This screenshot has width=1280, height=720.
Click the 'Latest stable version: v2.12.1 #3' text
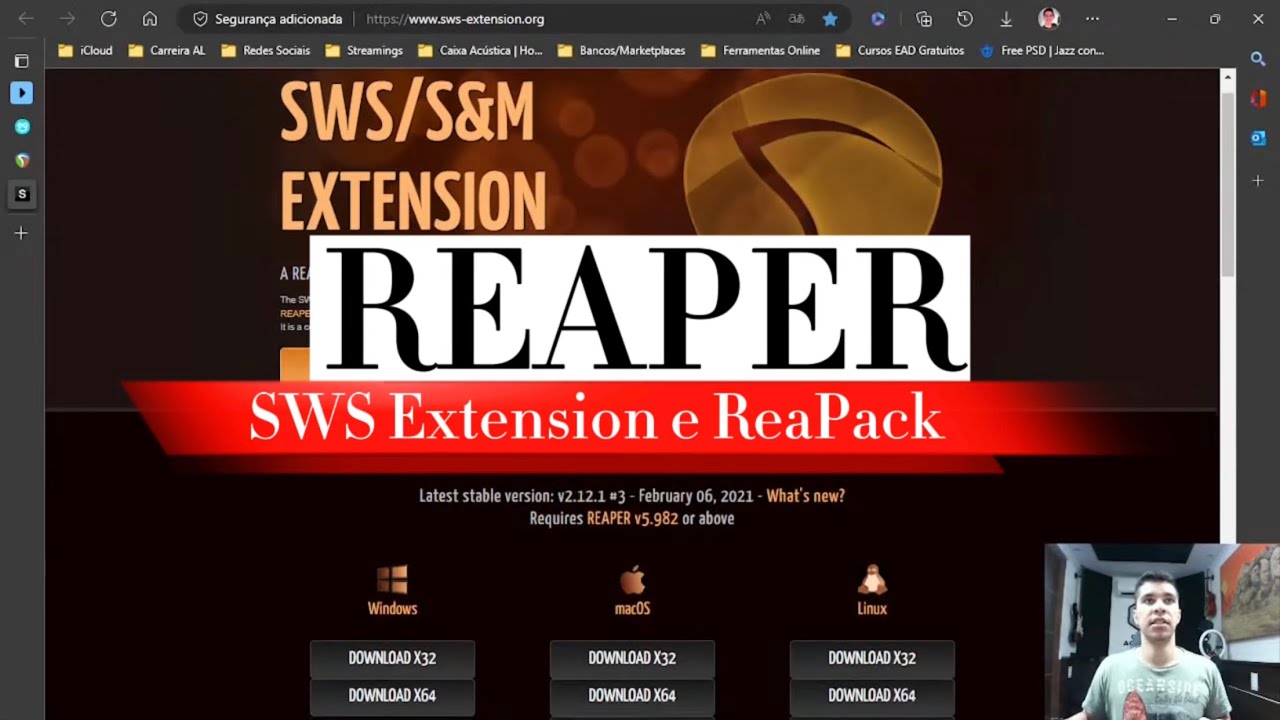tap(524, 496)
